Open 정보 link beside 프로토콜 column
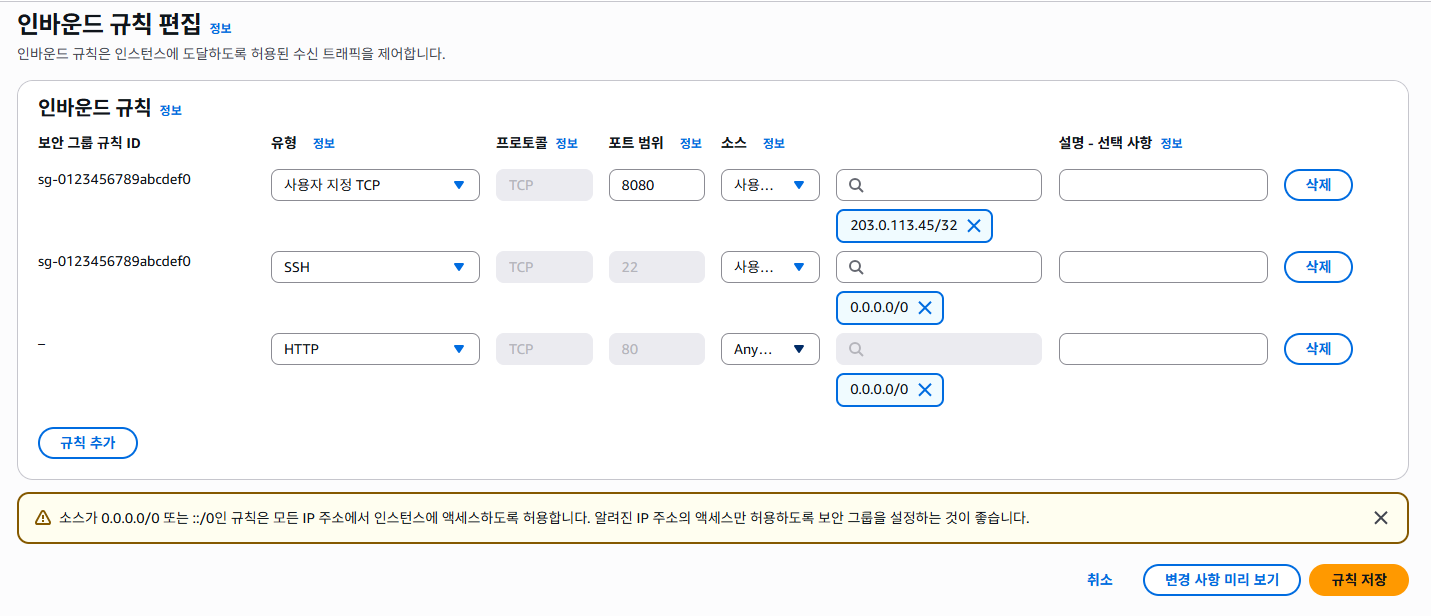The height and width of the screenshot is (616, 1431). [567, 144]
